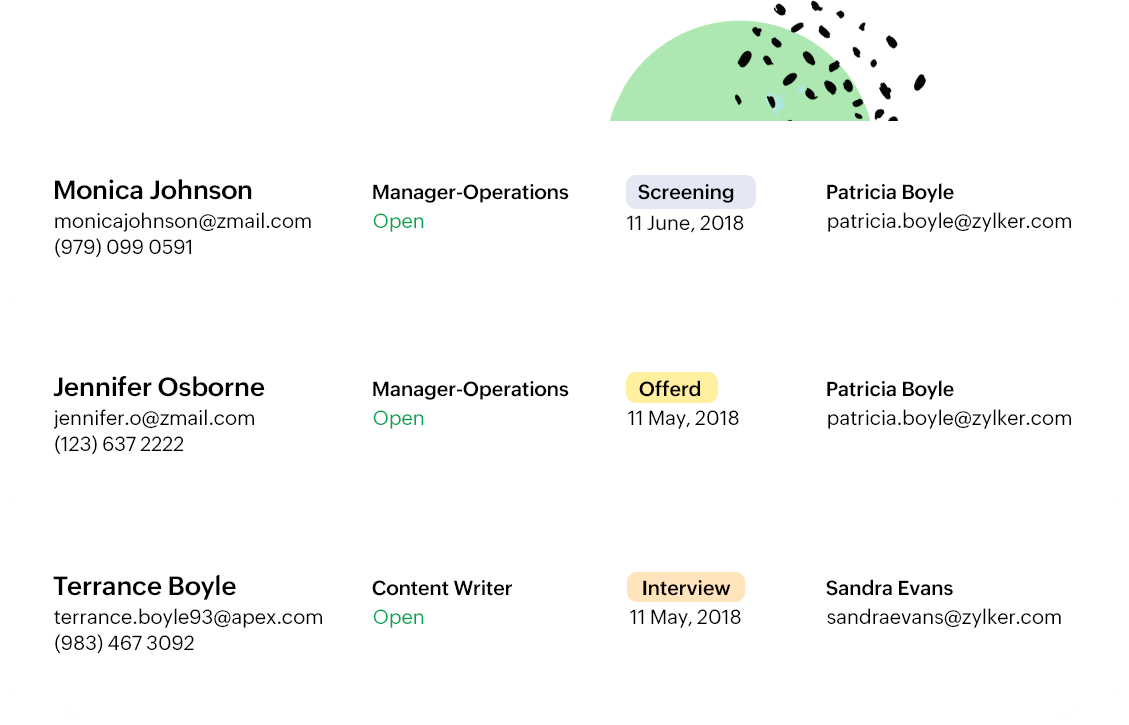
Task: Click Patricia Boyle in Jennifer's row
Action: pos(890,389)
